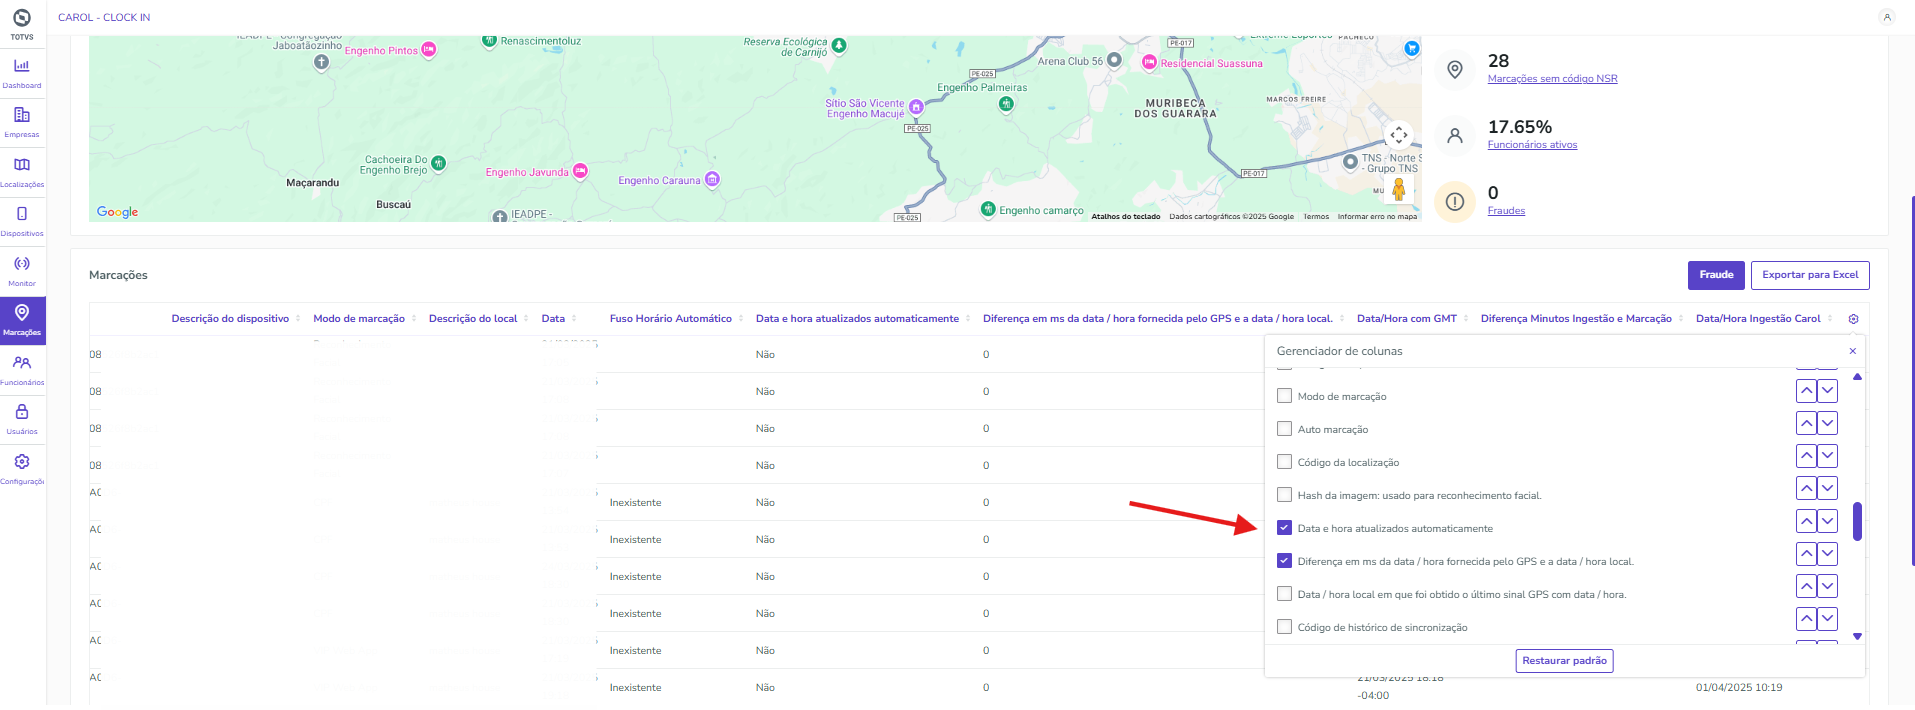
Task: Open the Dashboard sidebar icon
Action: (x=22, y=72)
